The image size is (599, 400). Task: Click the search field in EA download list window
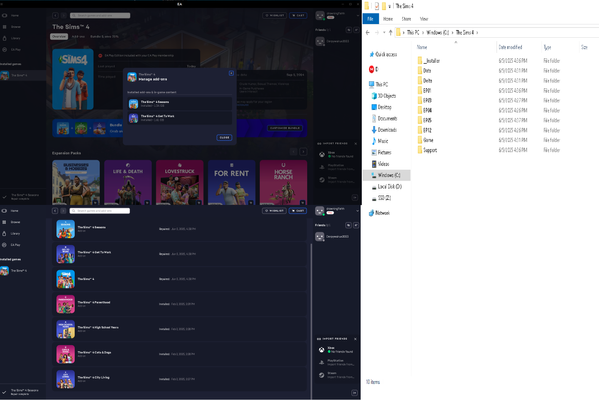pos(100,211)
